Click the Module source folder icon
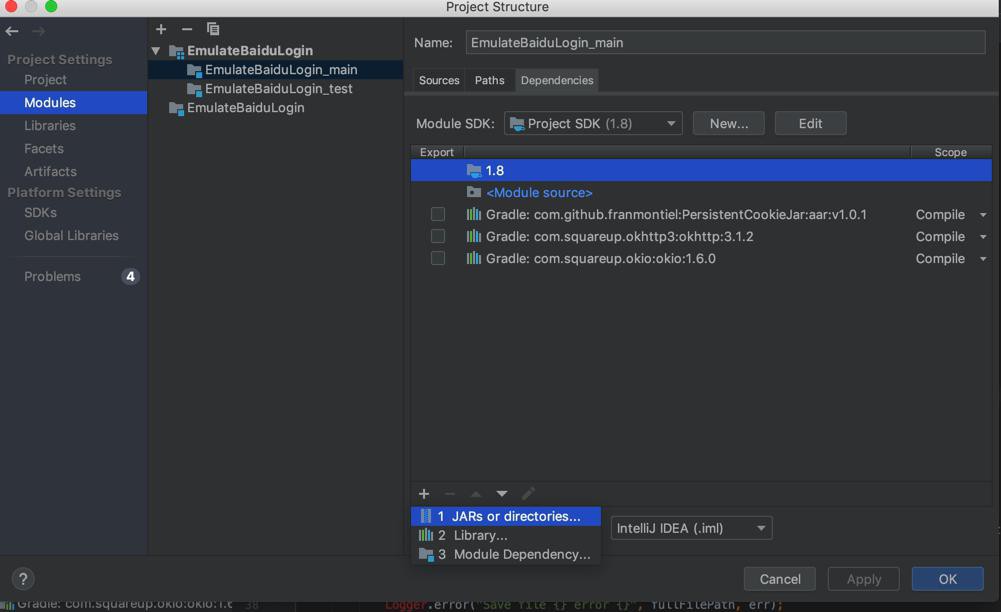The height and width of the screenshot is (612, 1001). (x=474, y=192)
